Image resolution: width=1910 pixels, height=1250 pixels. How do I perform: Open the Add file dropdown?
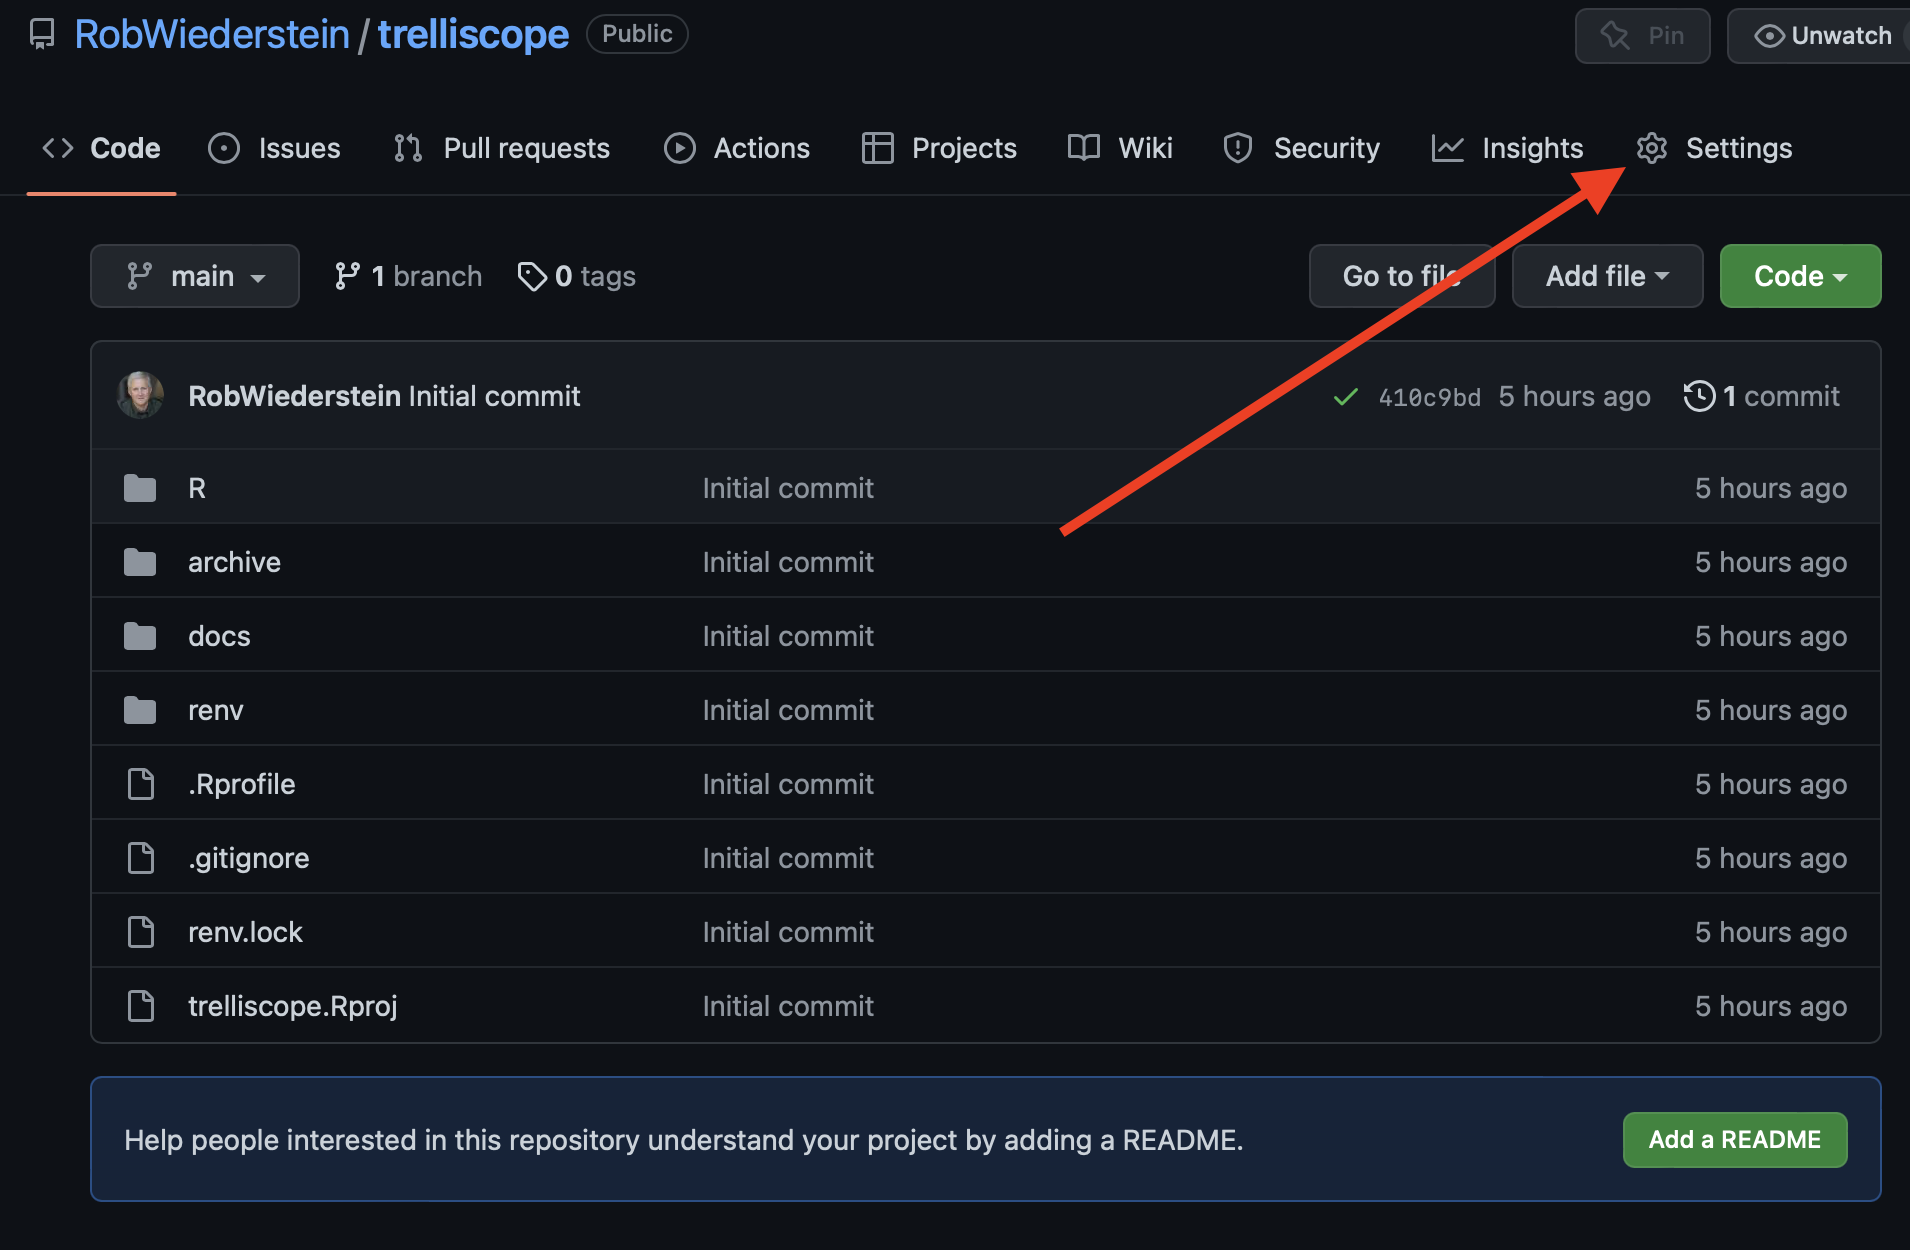[1607, 276]
